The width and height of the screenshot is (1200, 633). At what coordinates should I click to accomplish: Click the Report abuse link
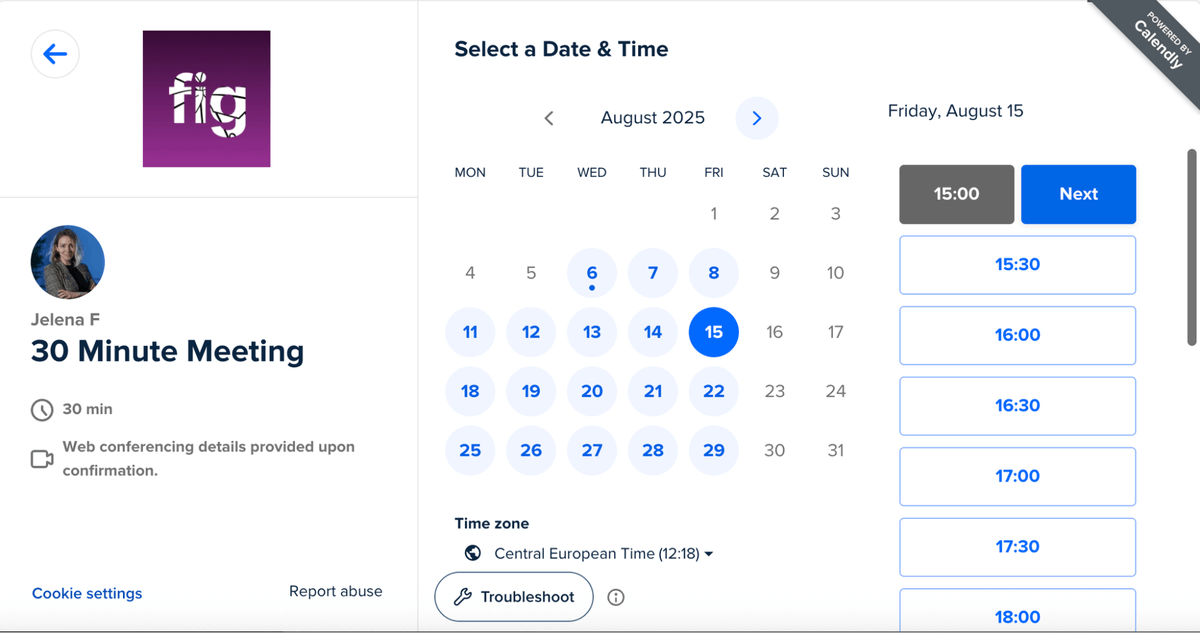tap(335, 591)
